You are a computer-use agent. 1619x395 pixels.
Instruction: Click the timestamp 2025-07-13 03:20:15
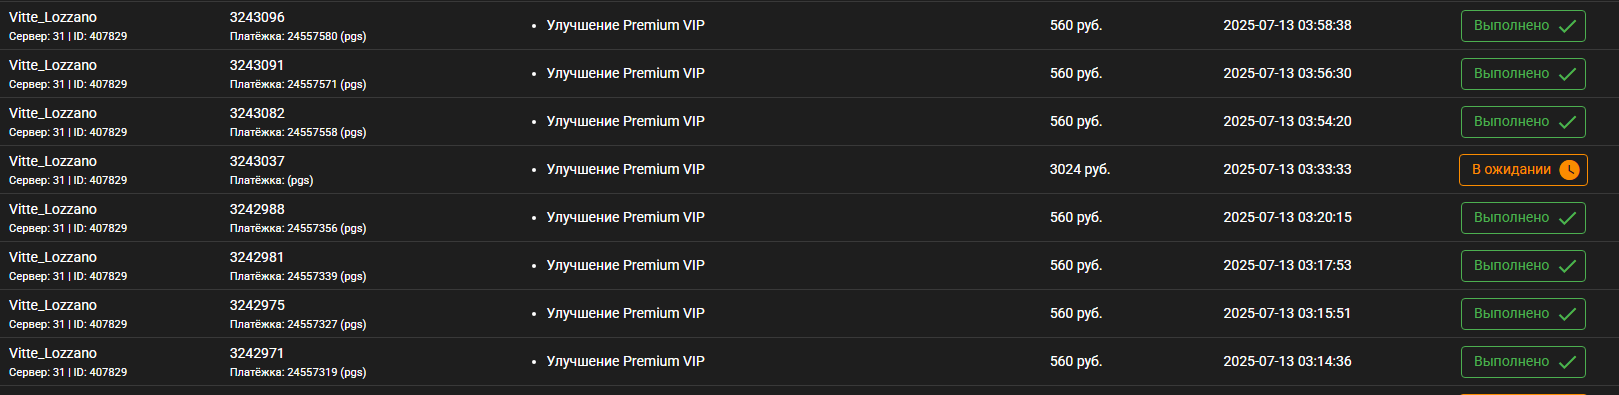click(x=1287, y=217)
